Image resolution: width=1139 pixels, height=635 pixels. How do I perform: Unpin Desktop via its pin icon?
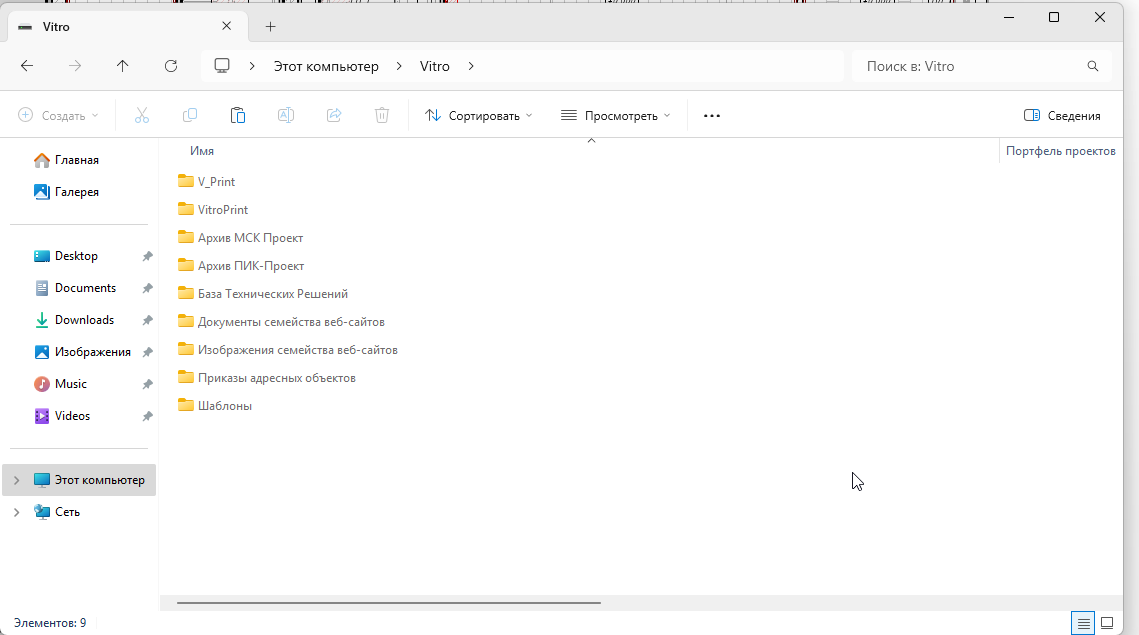point(147,256)
